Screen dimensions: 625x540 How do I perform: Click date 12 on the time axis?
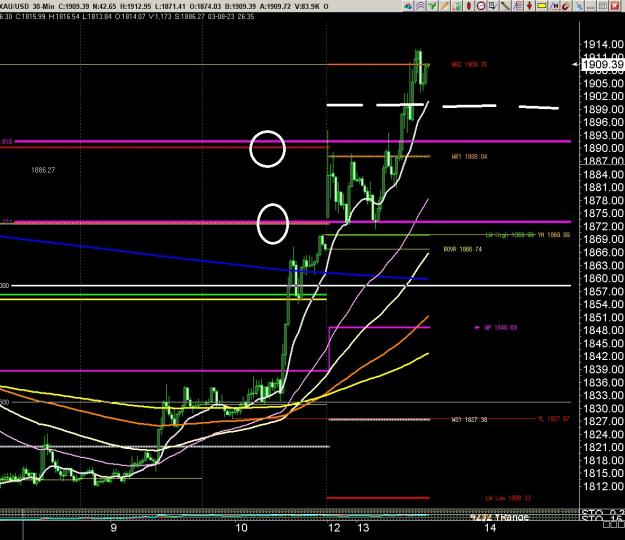tap(334, 528)
